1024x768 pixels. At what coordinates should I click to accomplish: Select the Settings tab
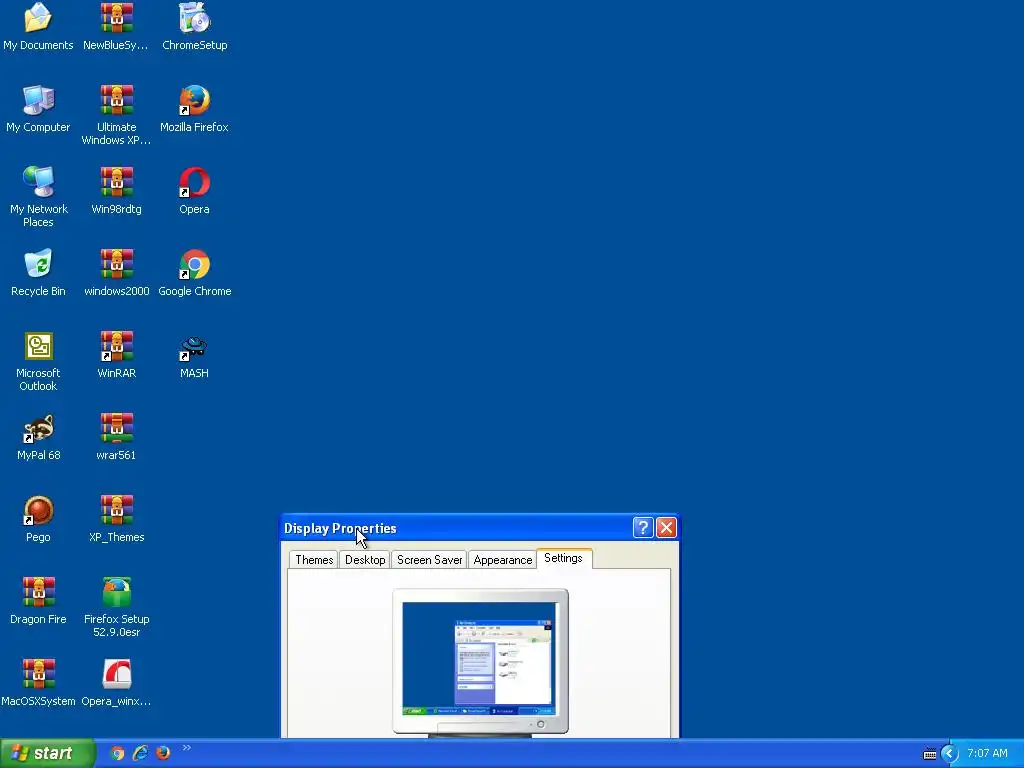[x=564, y=558]
